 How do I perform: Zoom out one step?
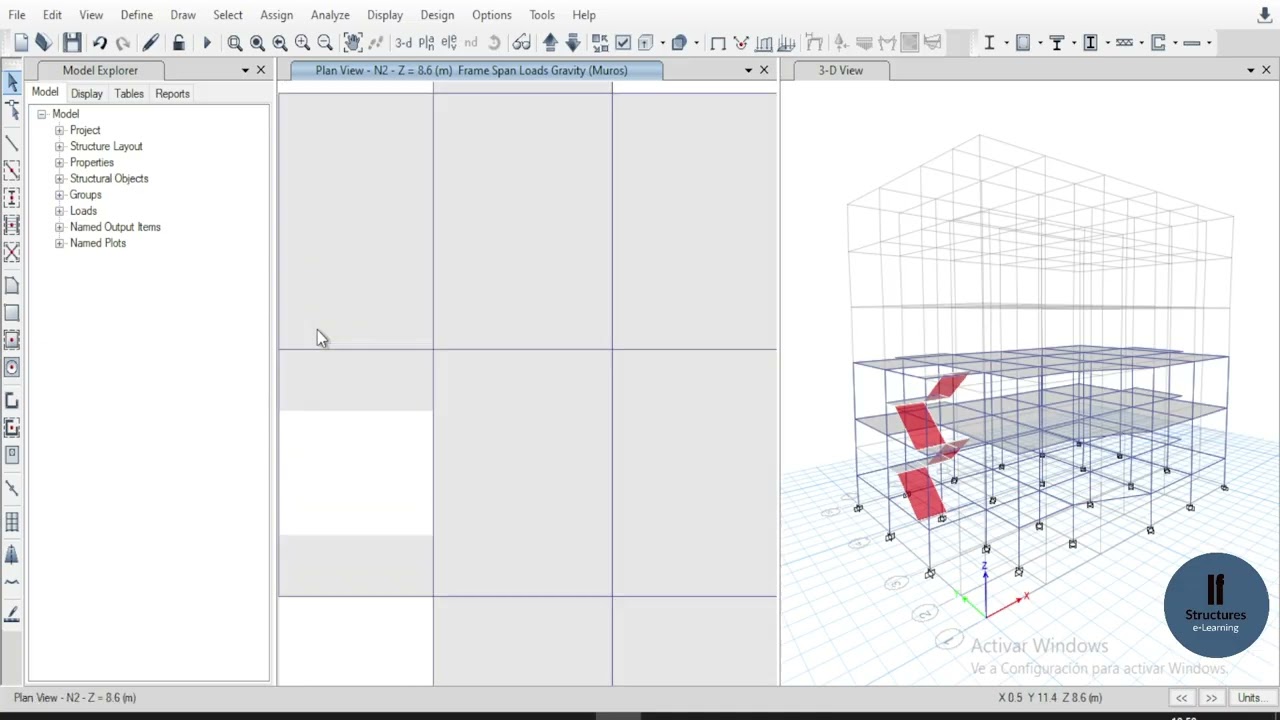coord(325,42)
